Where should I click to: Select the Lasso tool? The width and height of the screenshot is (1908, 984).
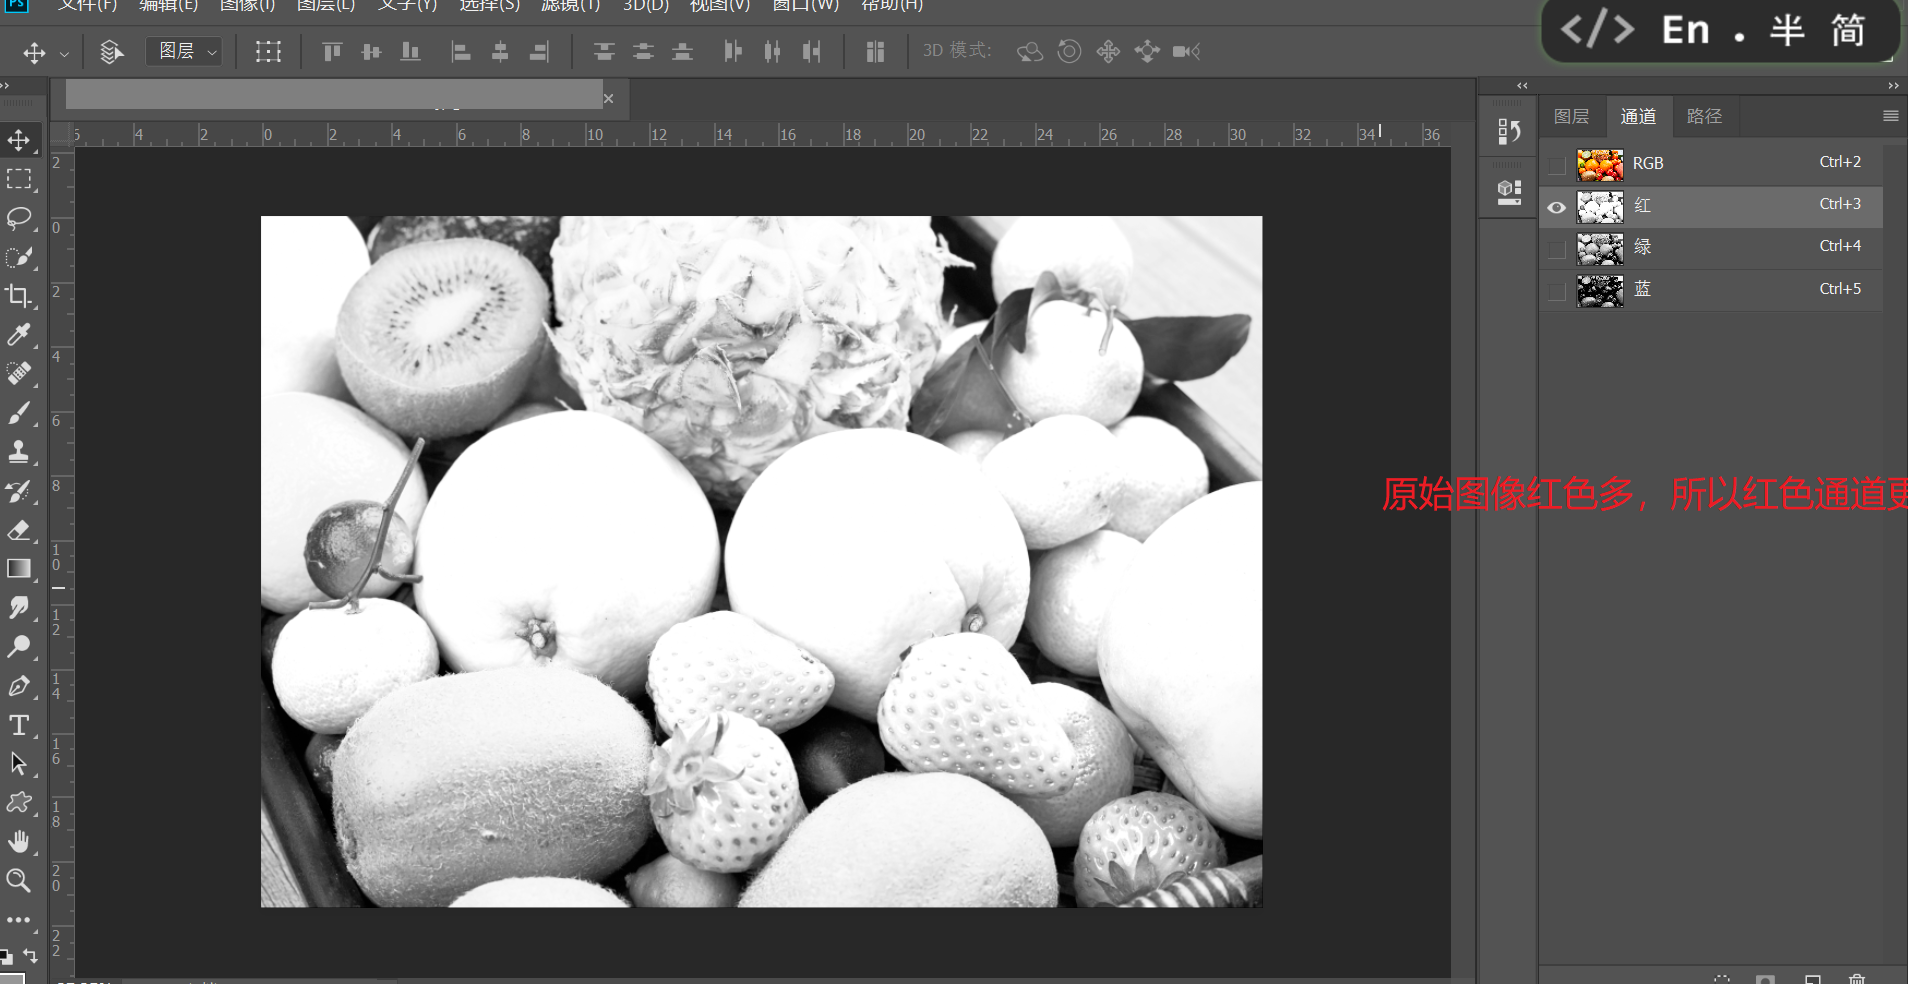[19, 218]
